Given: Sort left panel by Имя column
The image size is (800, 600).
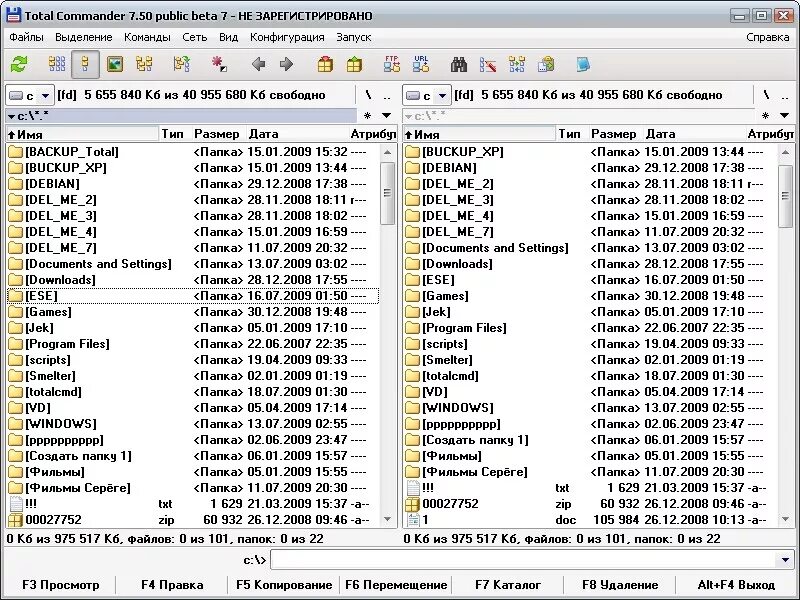Looking at the screenshot, I should click(x=82, y=134).
